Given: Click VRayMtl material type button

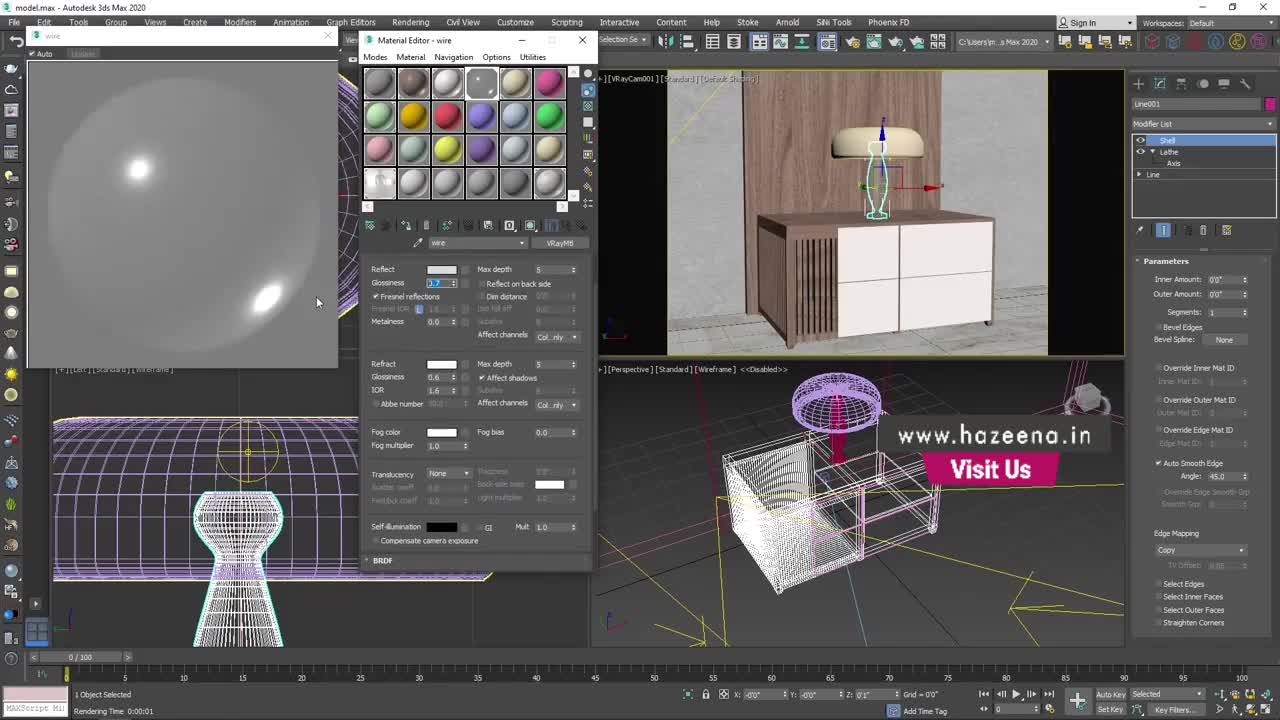Looking at the screenshot, I should pyautogui.click(x=560, y=243).
